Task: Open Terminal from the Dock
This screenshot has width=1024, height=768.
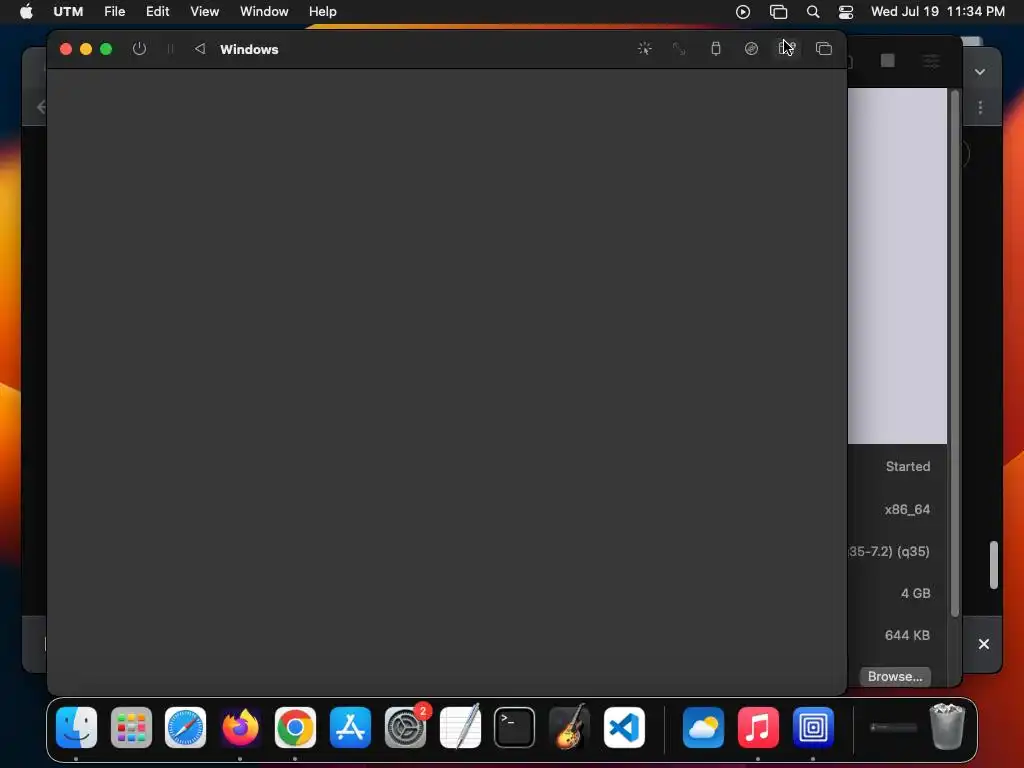Action: pyautogui.click(x=515, y=728)
